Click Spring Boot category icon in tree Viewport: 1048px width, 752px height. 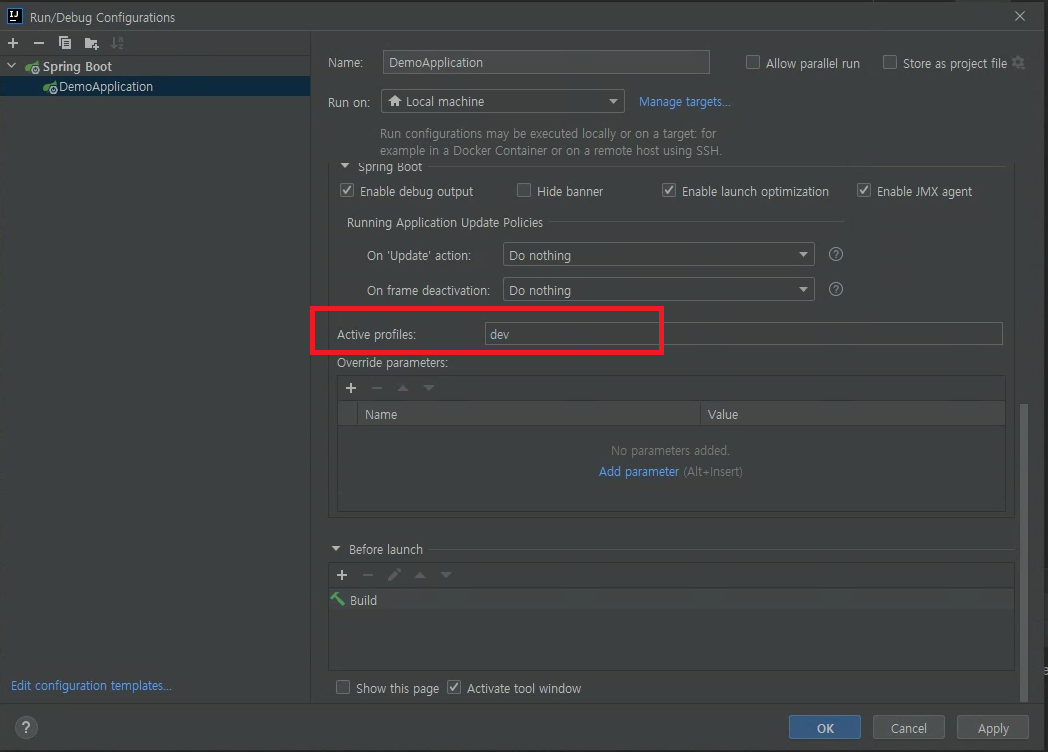[32, 67]
